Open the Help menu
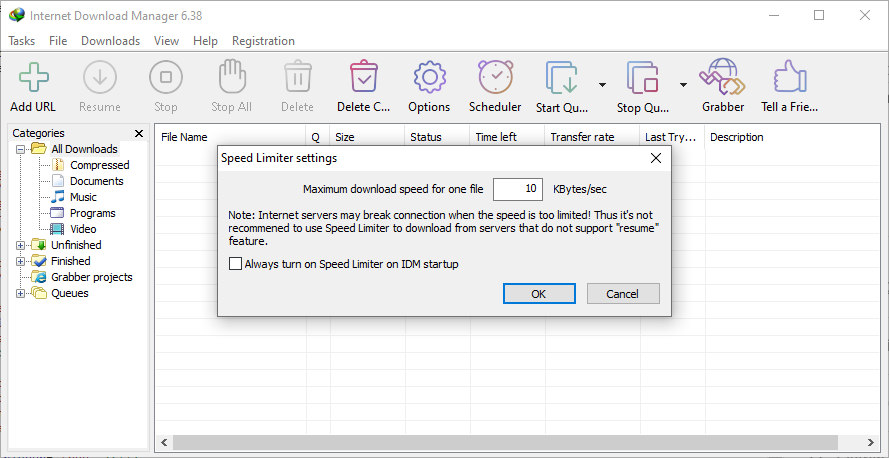The width and height of the screenshot is (889, 458). click(x=205, y=41)
